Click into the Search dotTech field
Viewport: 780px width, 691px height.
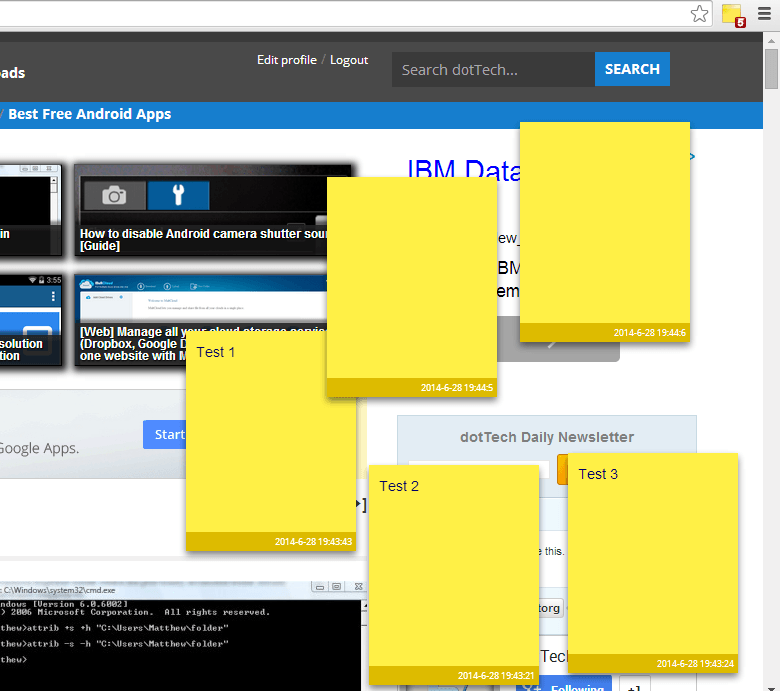tap(492, 70)
